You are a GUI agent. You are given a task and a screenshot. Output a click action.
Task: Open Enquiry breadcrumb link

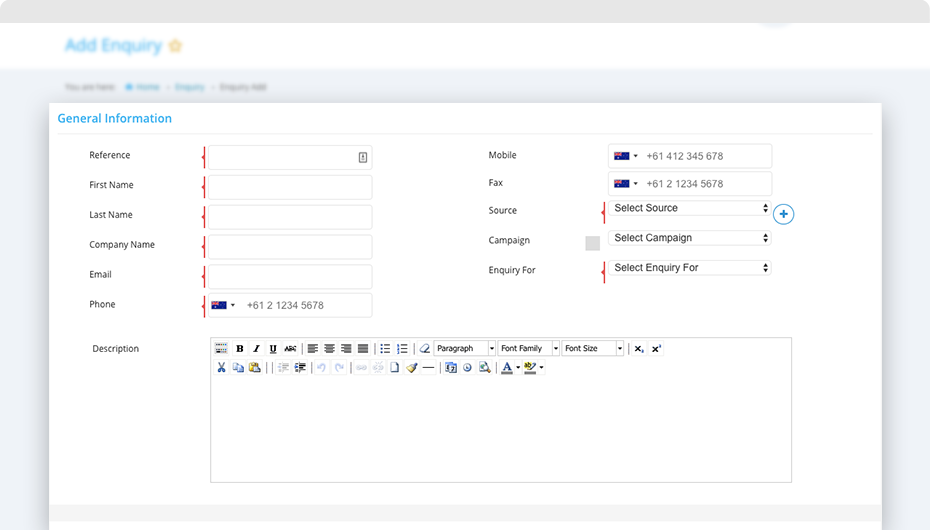click(x=189, y=87)
